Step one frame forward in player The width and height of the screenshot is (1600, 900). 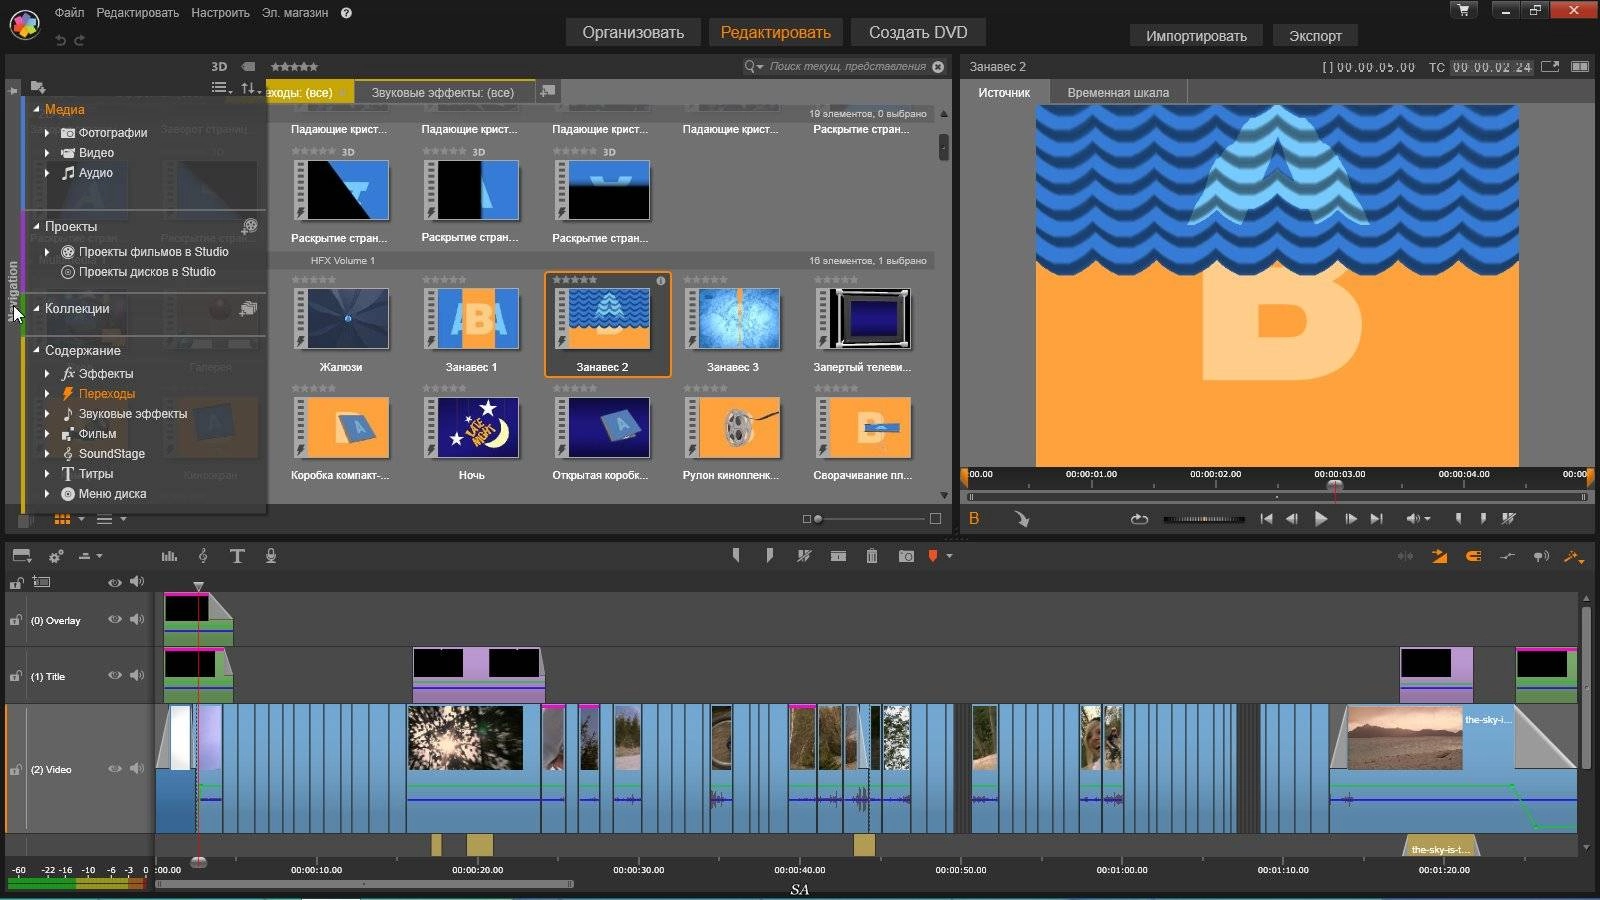tap(1350, 519)
